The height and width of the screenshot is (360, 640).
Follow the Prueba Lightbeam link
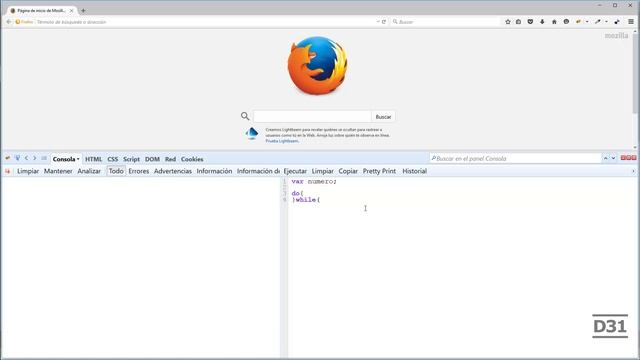tap(282, 141)
